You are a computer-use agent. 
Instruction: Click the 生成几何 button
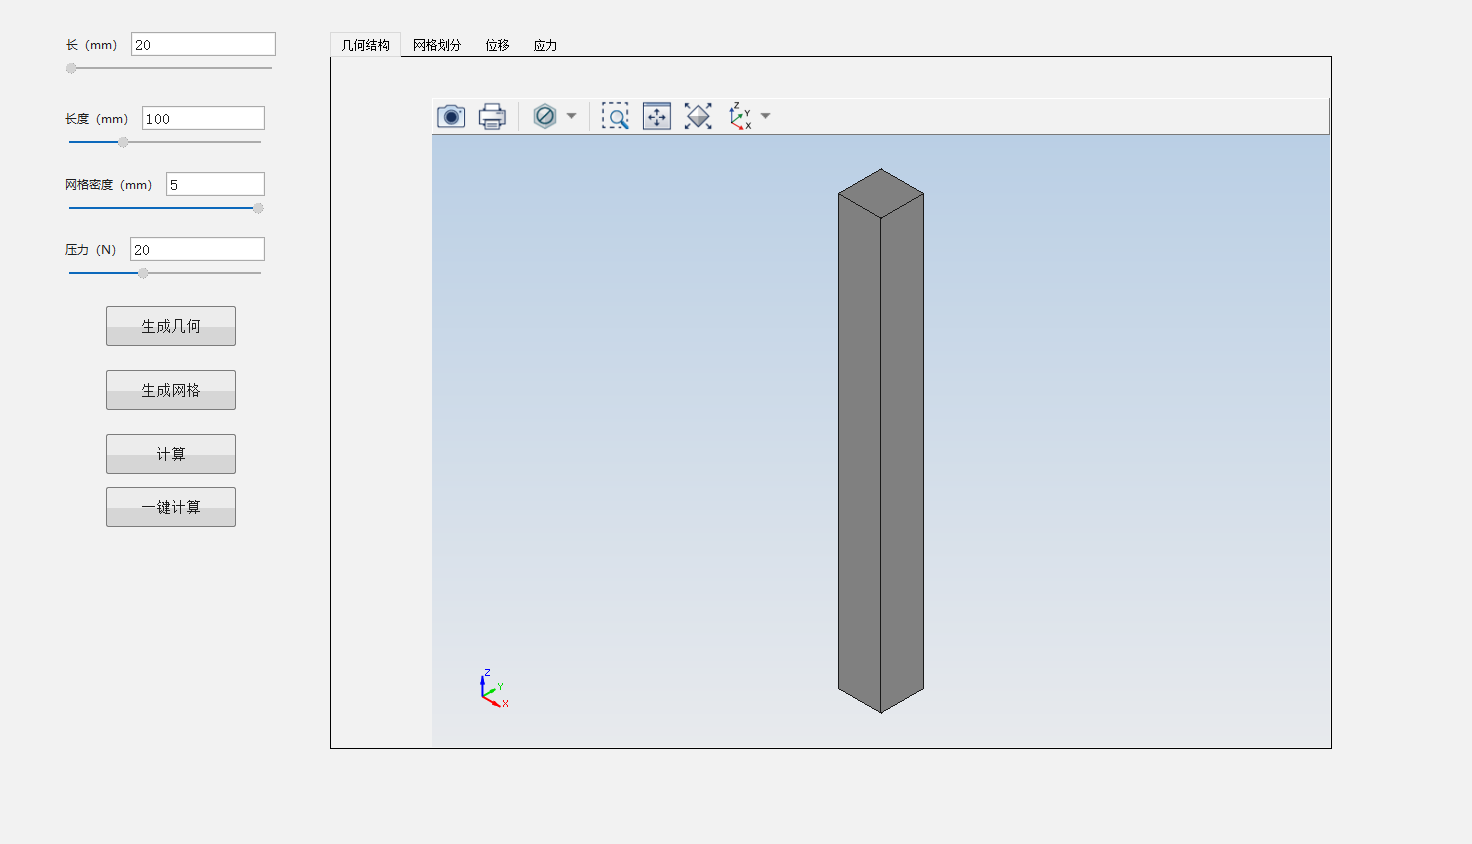tap(171, 326)
